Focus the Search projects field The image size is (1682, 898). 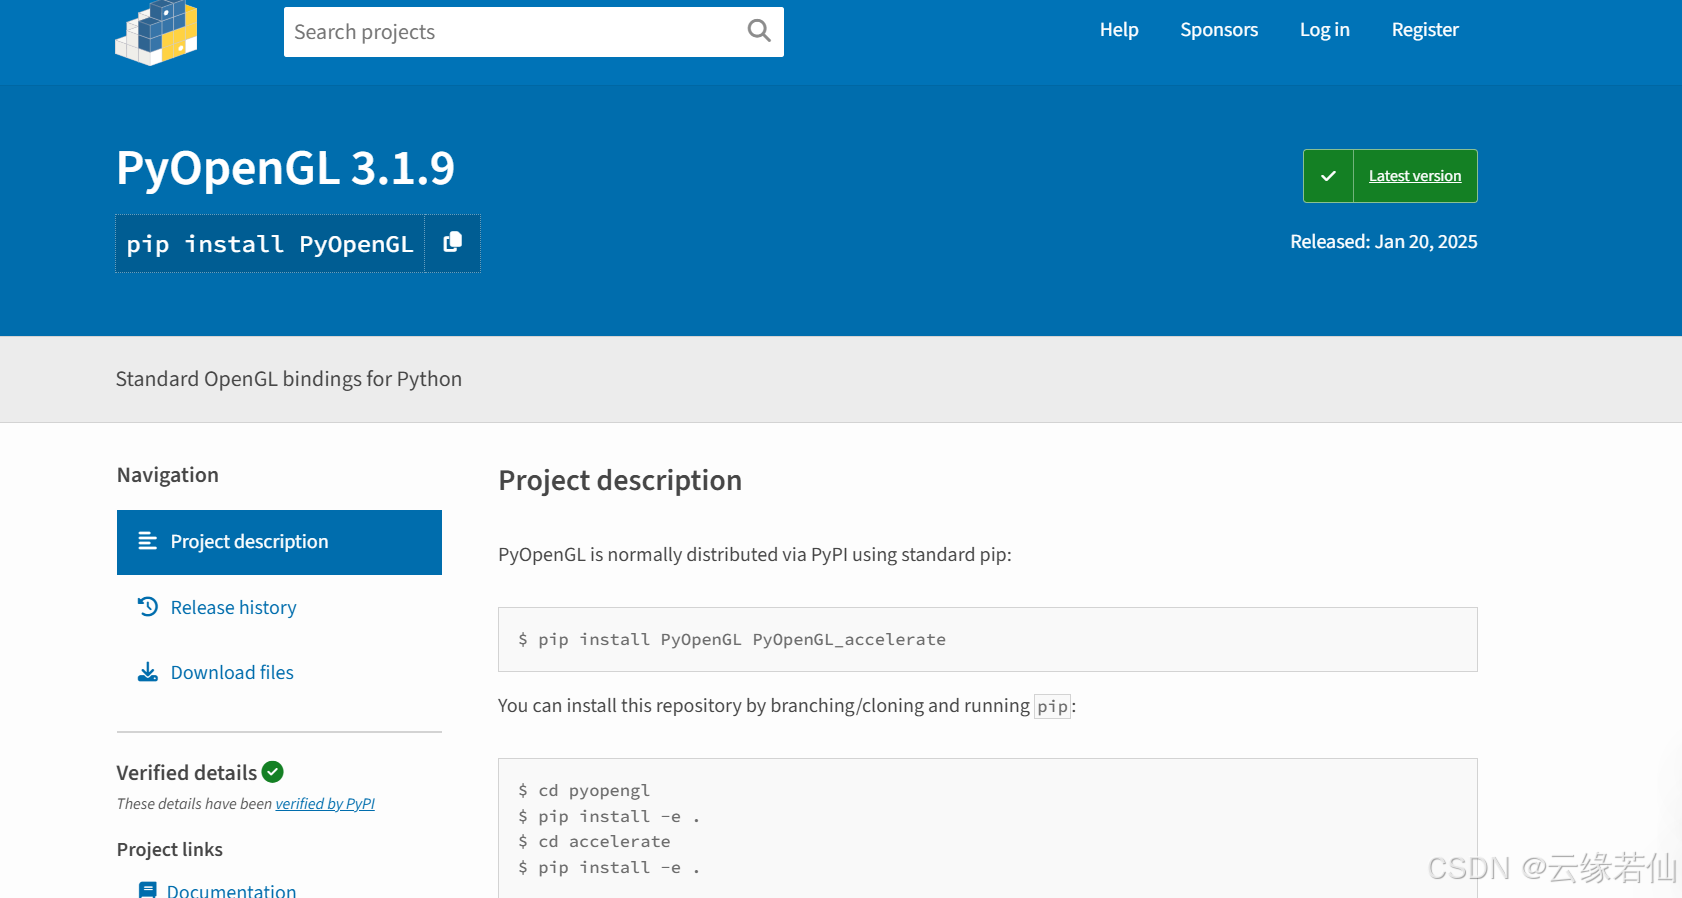[514, 32]
